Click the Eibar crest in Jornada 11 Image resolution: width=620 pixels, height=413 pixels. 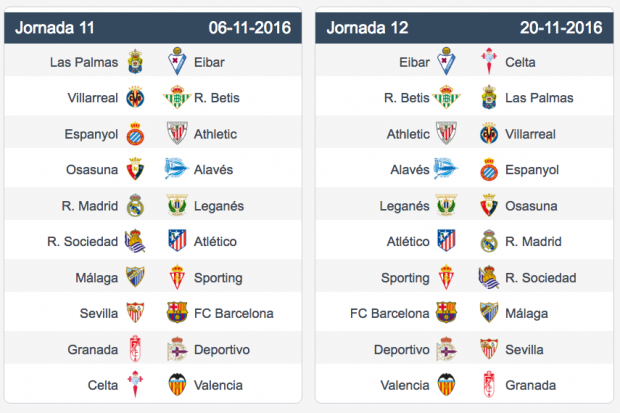point(177,61)
